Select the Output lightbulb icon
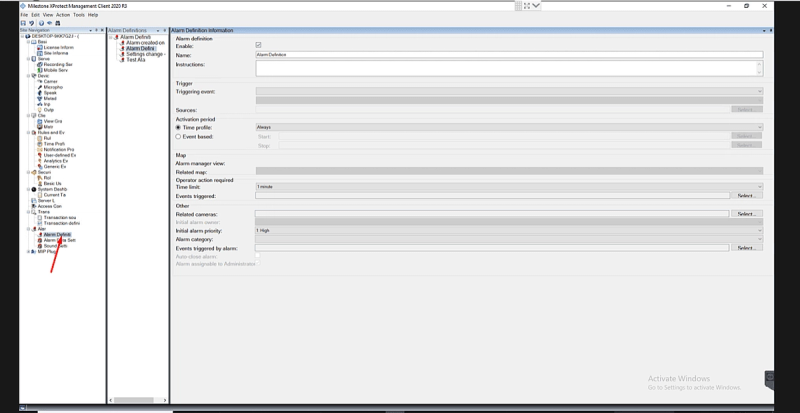Screen dimensions: 800x413 click(x=40, y=110)
